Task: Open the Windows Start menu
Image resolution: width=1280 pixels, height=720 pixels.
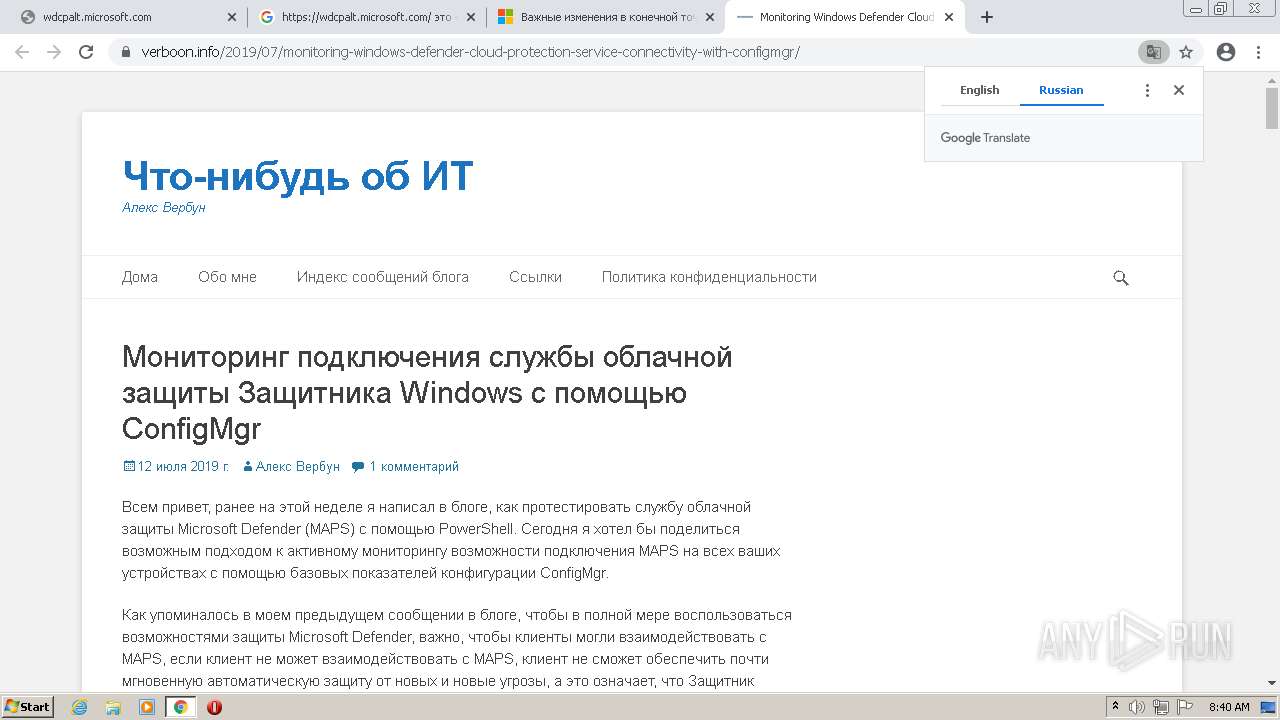Action: (x=28, y=707)
